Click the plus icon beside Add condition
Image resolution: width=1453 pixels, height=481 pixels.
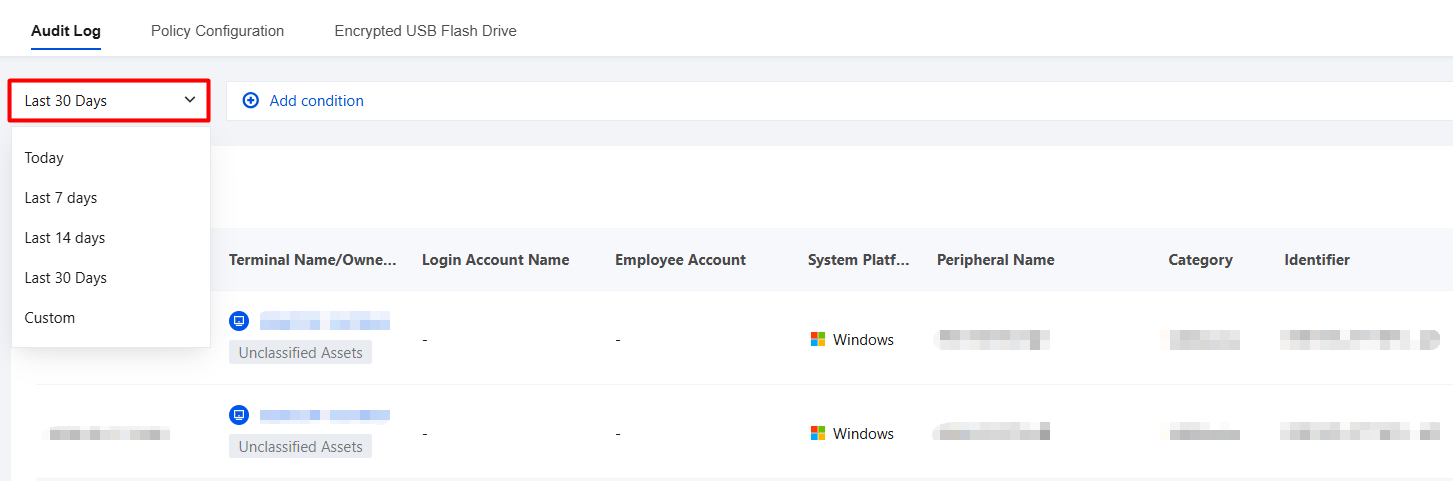(251, 101)
